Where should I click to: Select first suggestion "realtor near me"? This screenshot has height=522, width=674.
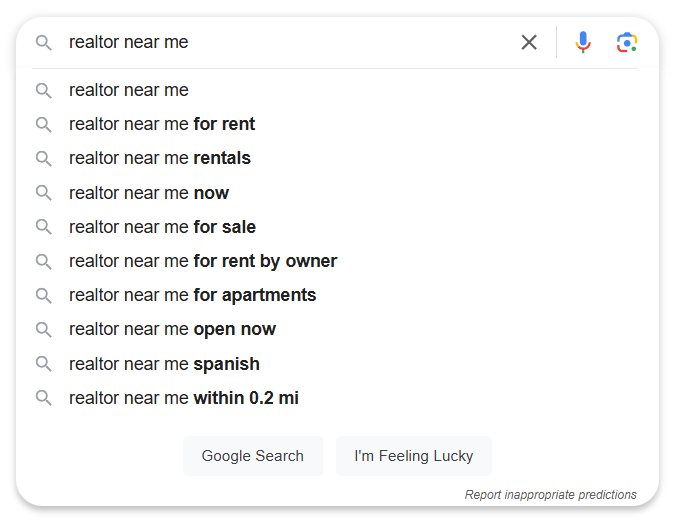(337, 90)
